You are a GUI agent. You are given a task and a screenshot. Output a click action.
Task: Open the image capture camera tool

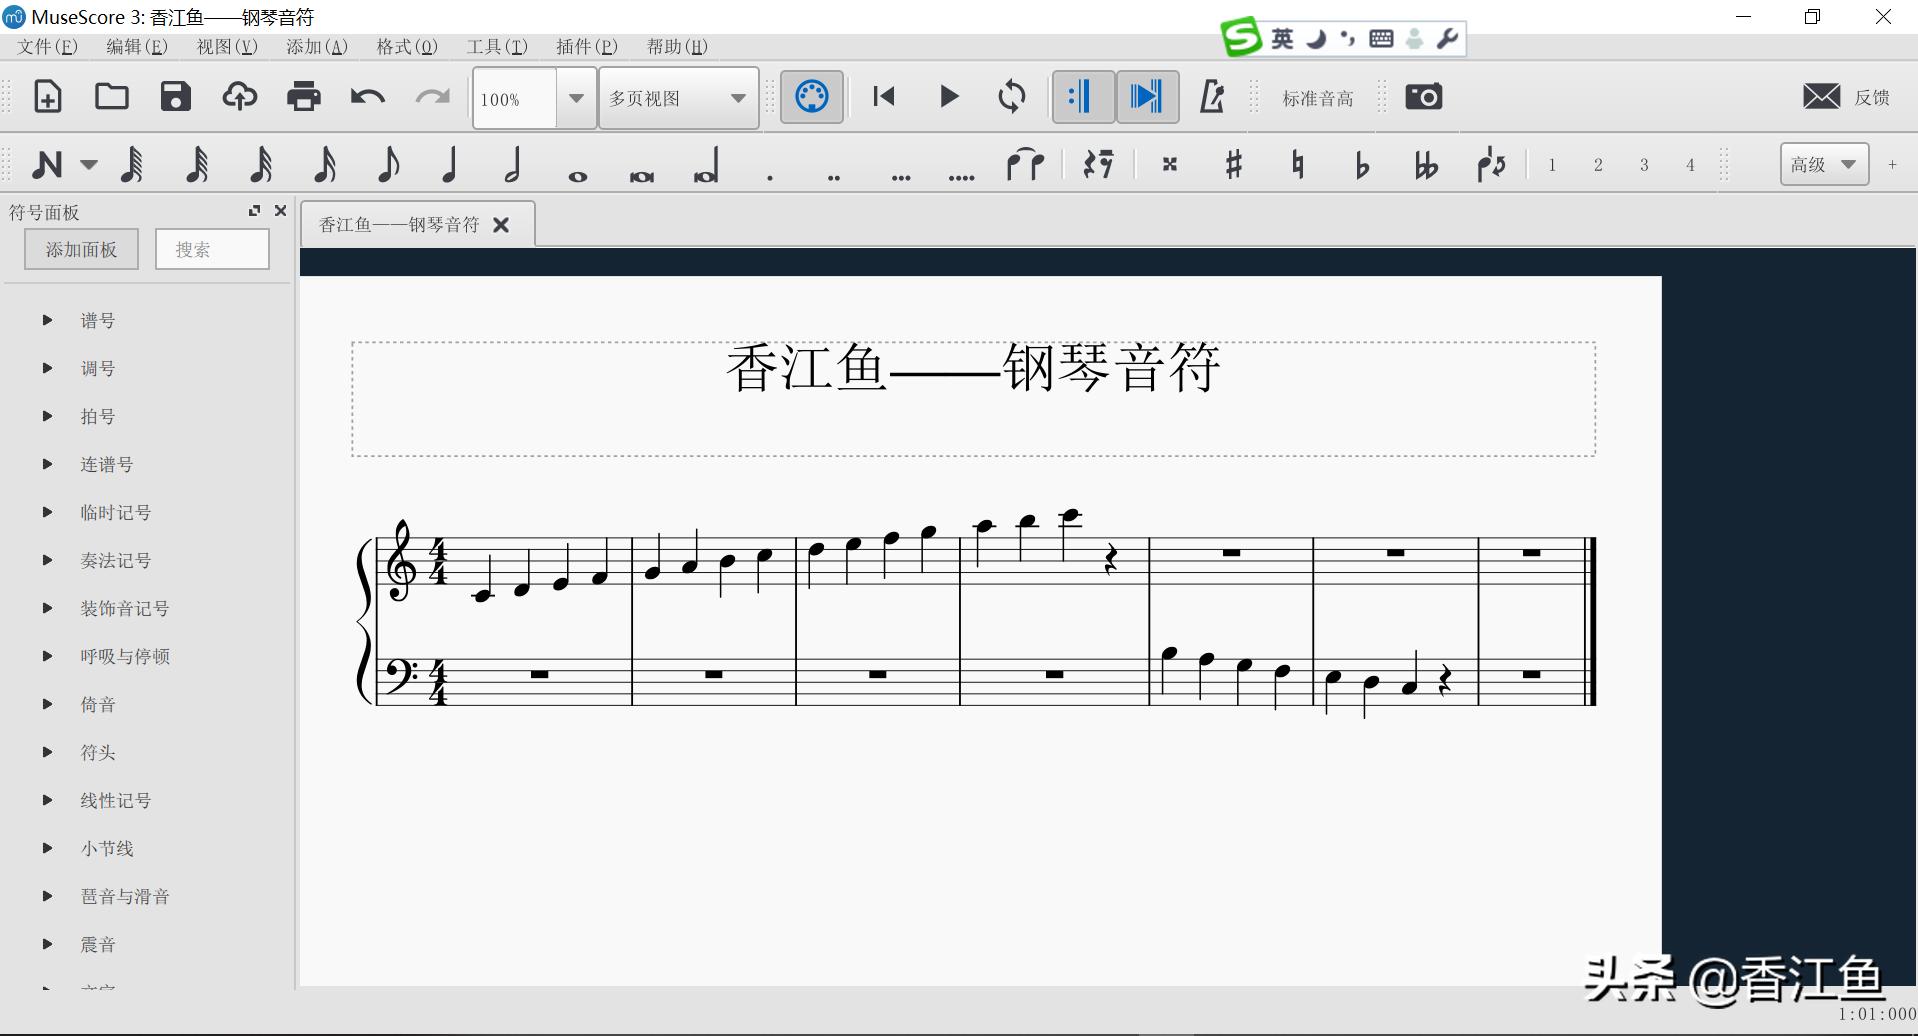pyautogui.click(x=1423, y=97)
